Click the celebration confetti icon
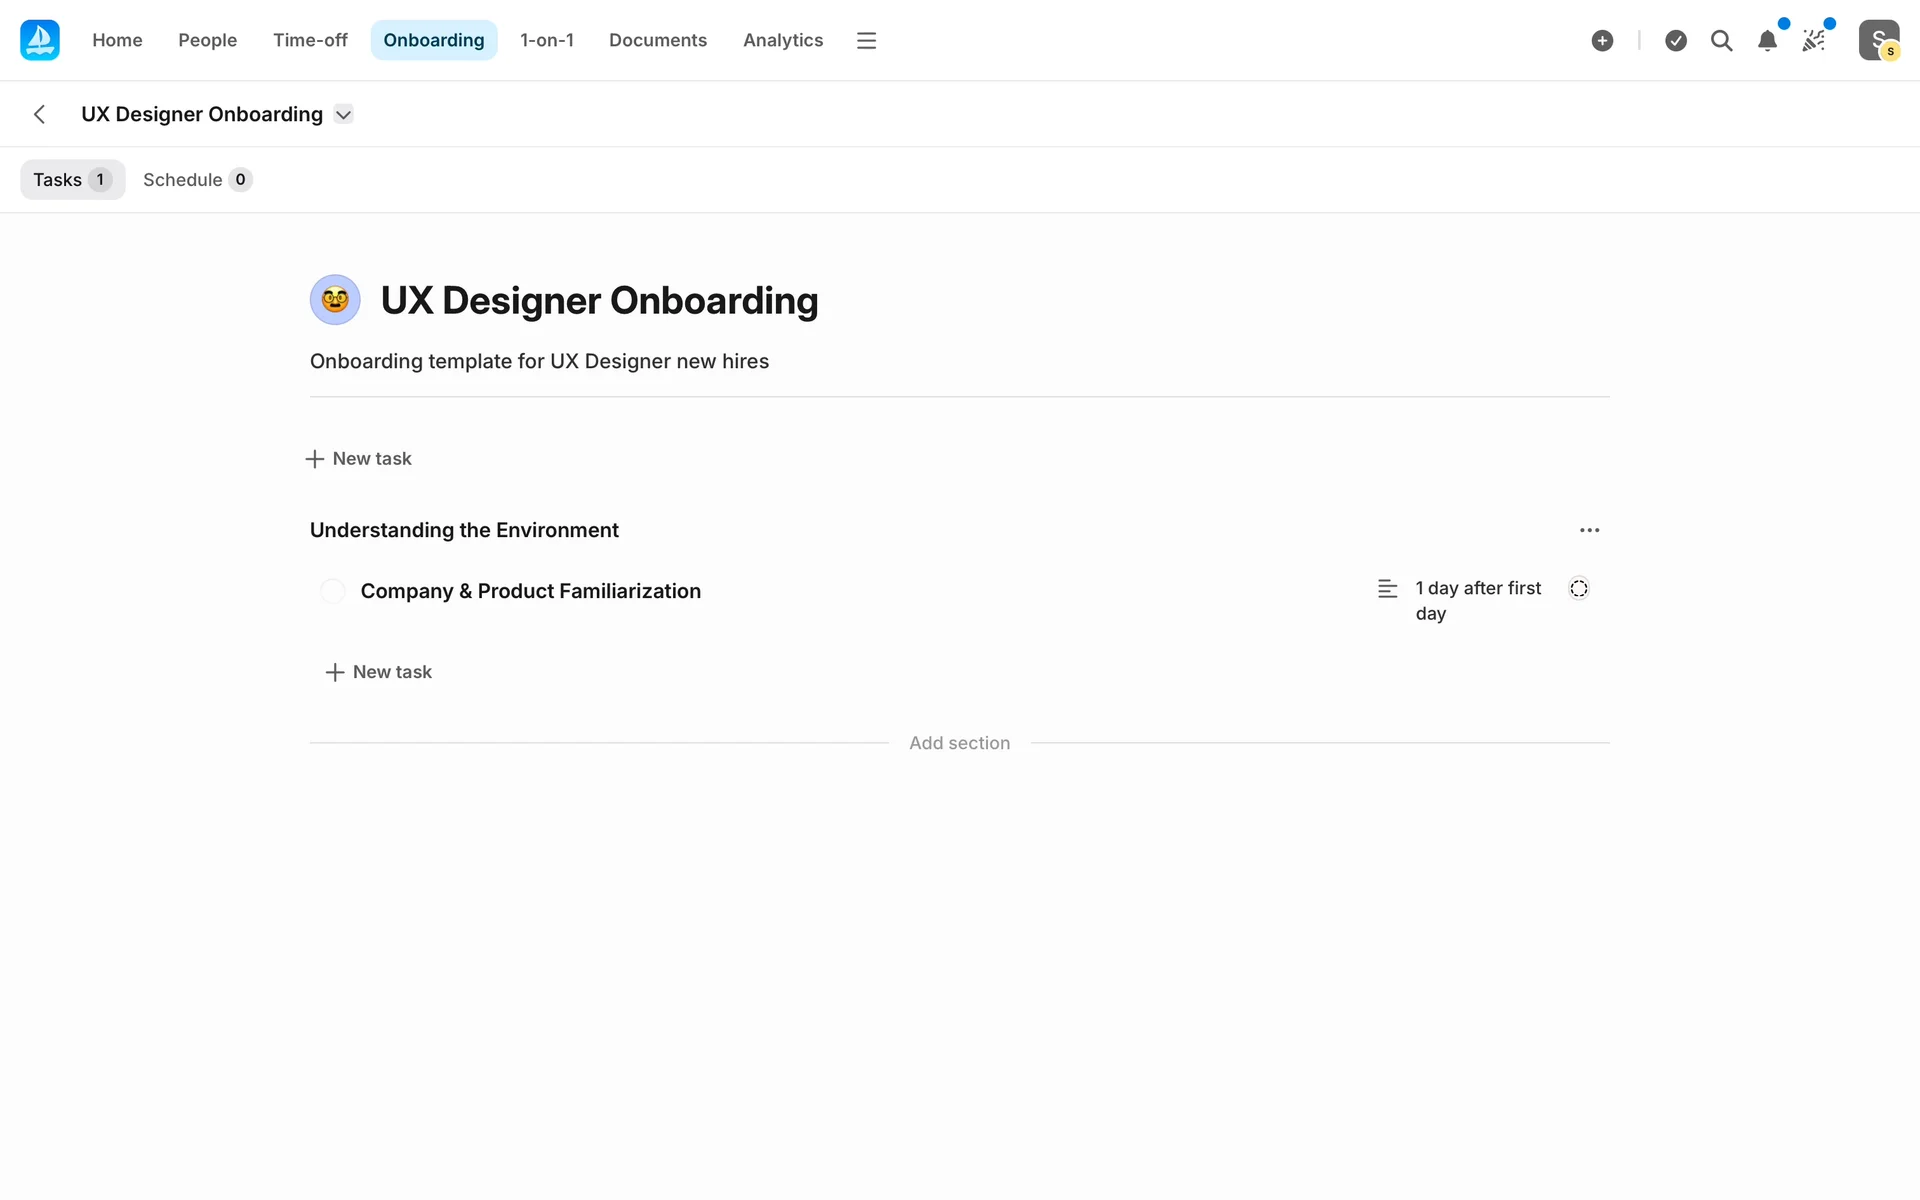 [1813, 40]
